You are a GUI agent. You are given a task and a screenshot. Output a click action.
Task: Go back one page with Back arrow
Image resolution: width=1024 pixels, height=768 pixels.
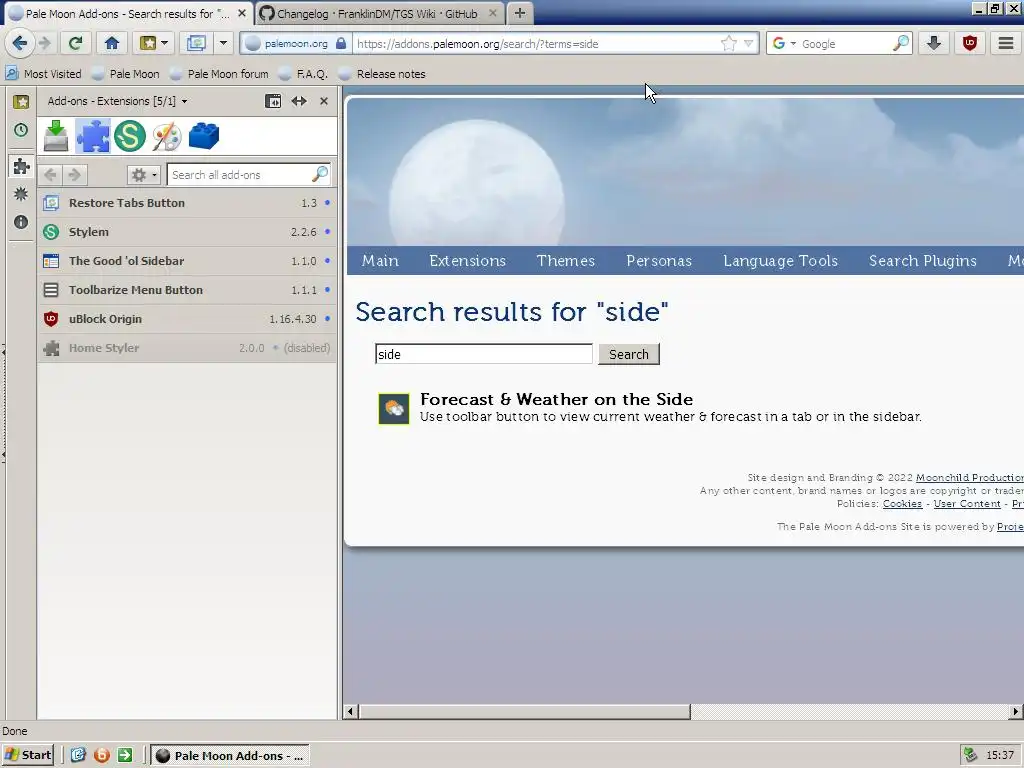(19, 44)
